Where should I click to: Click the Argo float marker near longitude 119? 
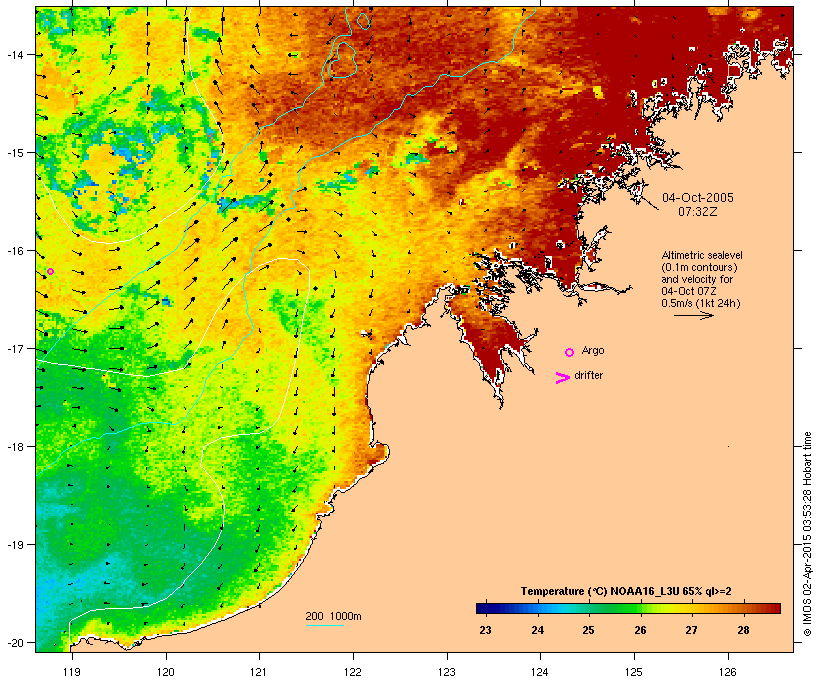tap(50, 271)
